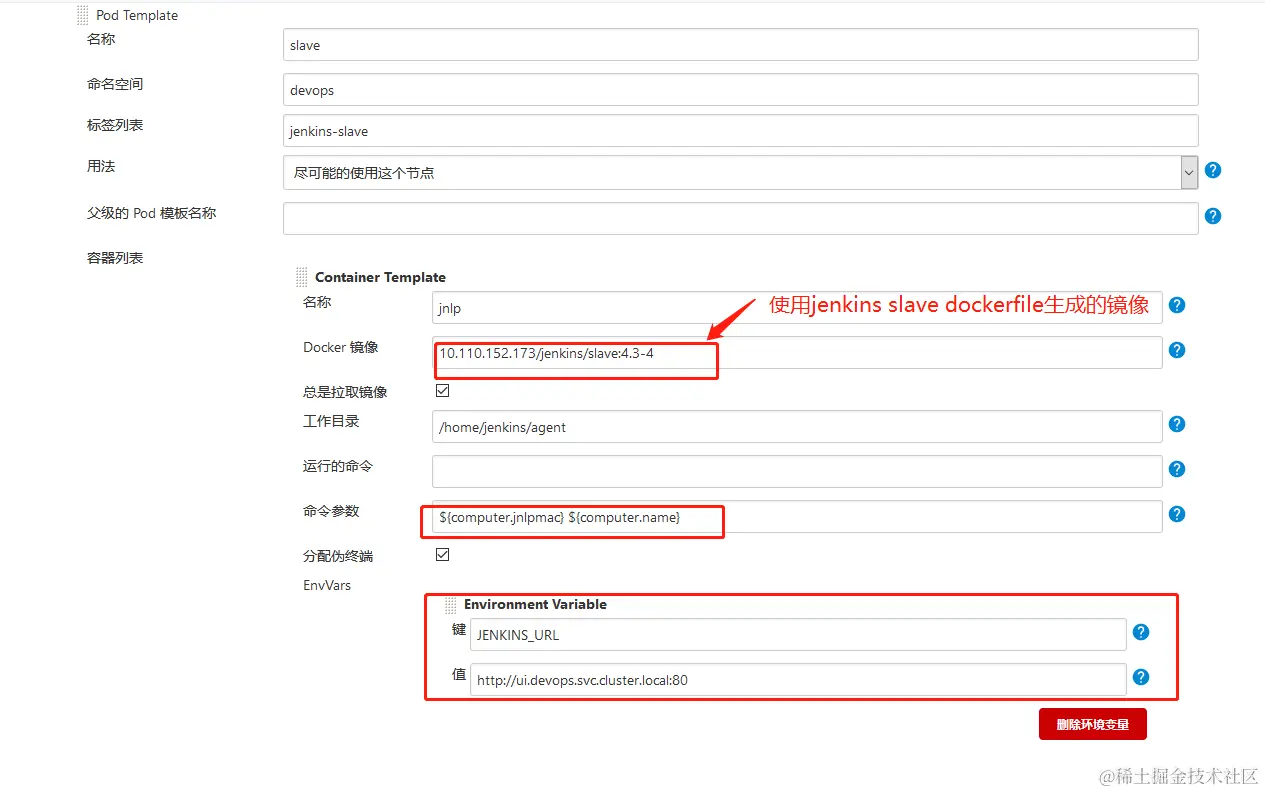Click the Docker 镜像 label
The width and height of the screenshot is (1265, 793).
(x=341, y=347)
